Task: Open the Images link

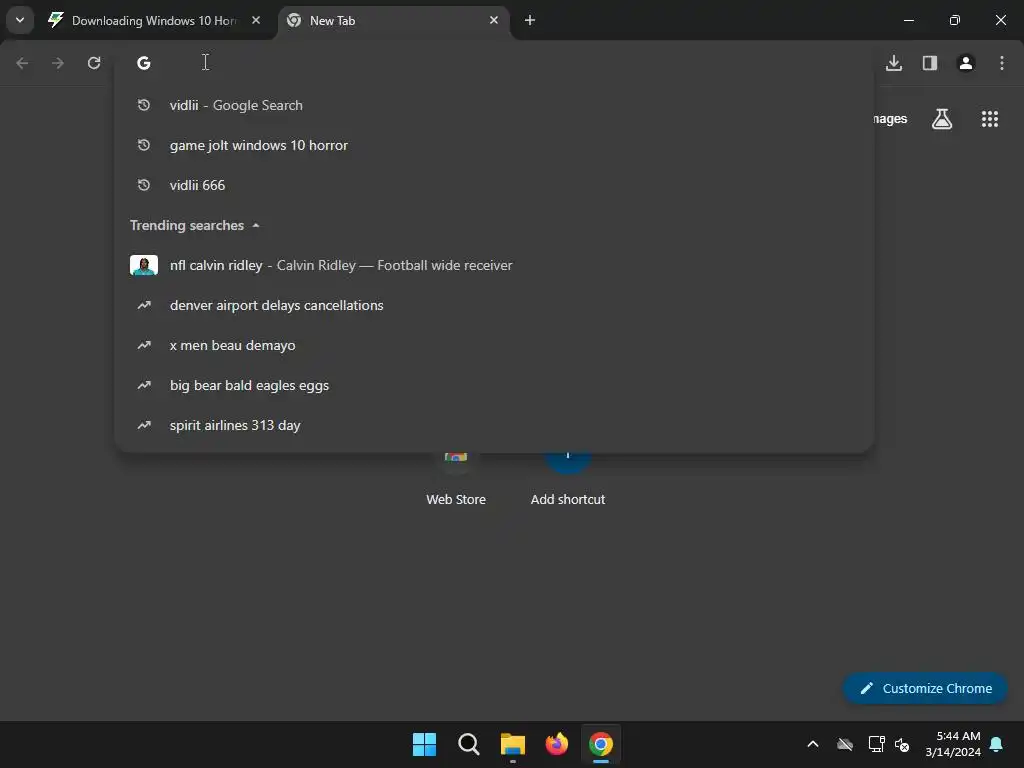Action: pyautogui.click(x=890, y=119)
